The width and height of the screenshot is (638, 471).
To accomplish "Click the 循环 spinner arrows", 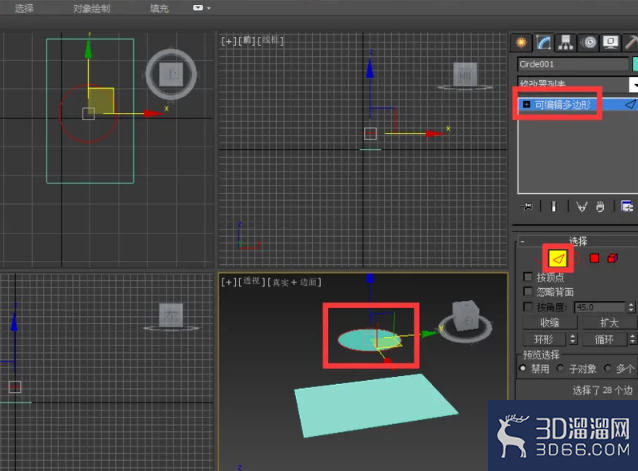I will [633, 339].
